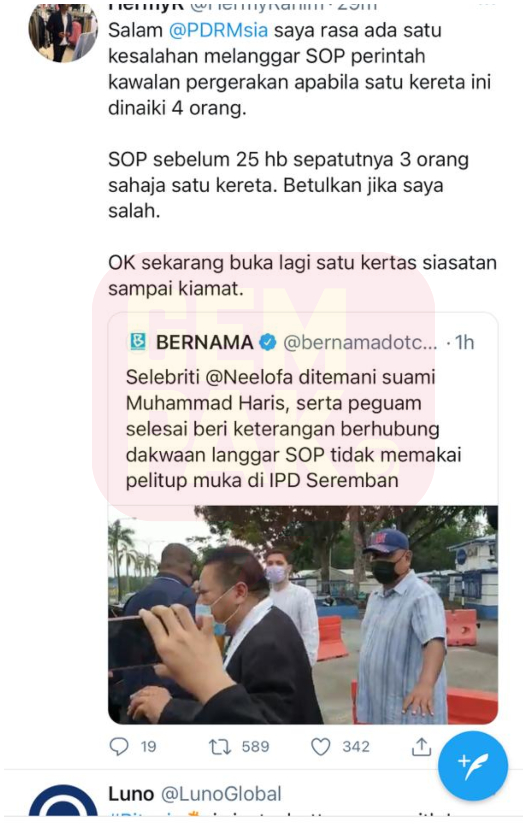Open the share upload icon
527x832 pixels.
coord(421,747)
